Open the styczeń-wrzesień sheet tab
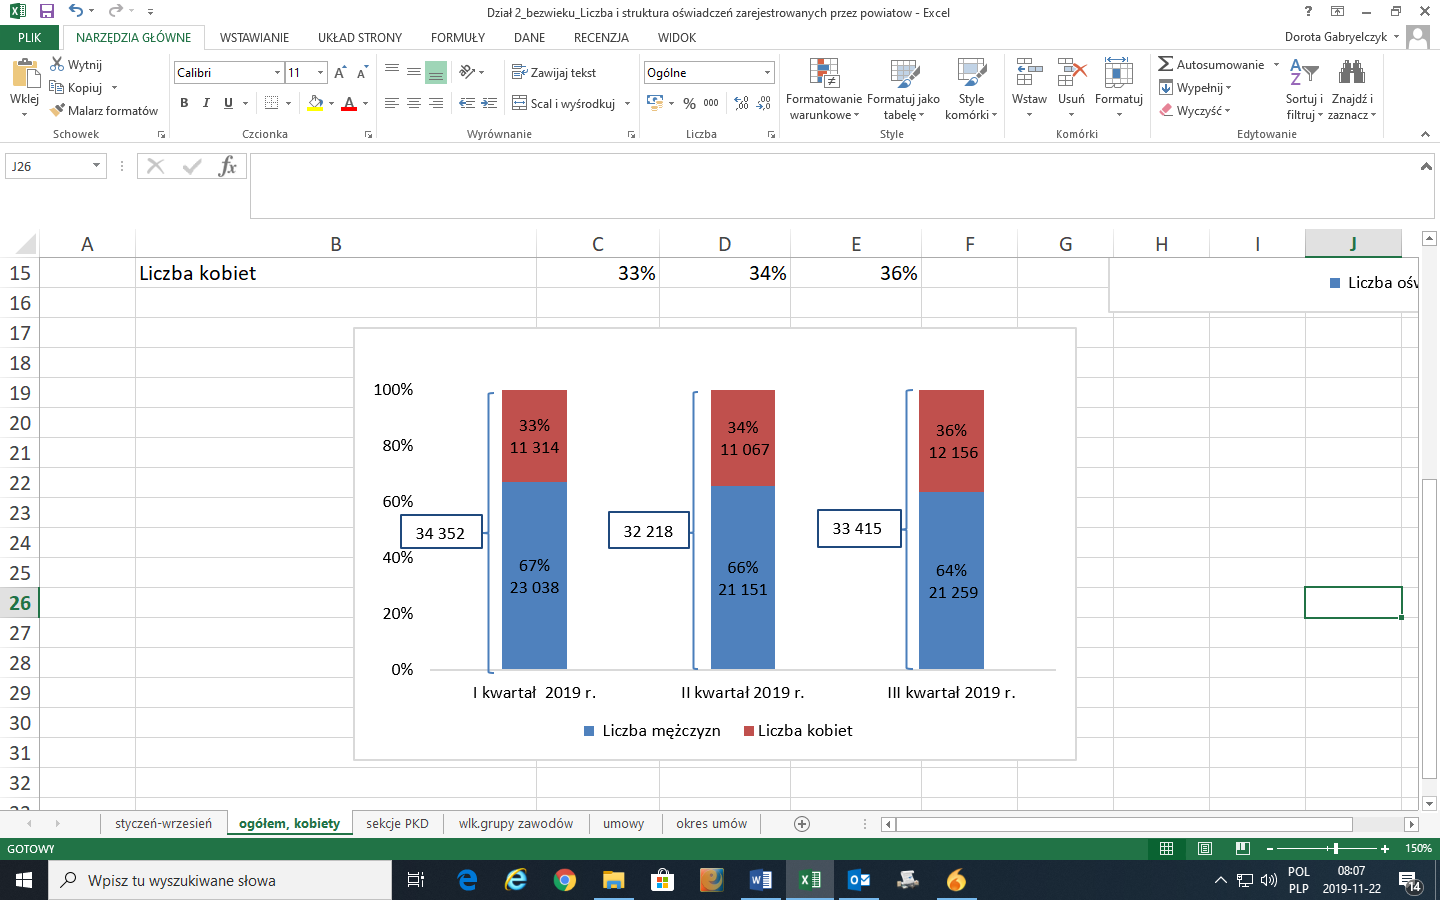This screenshot has height=900, width=1440. (x=163, y=824)
